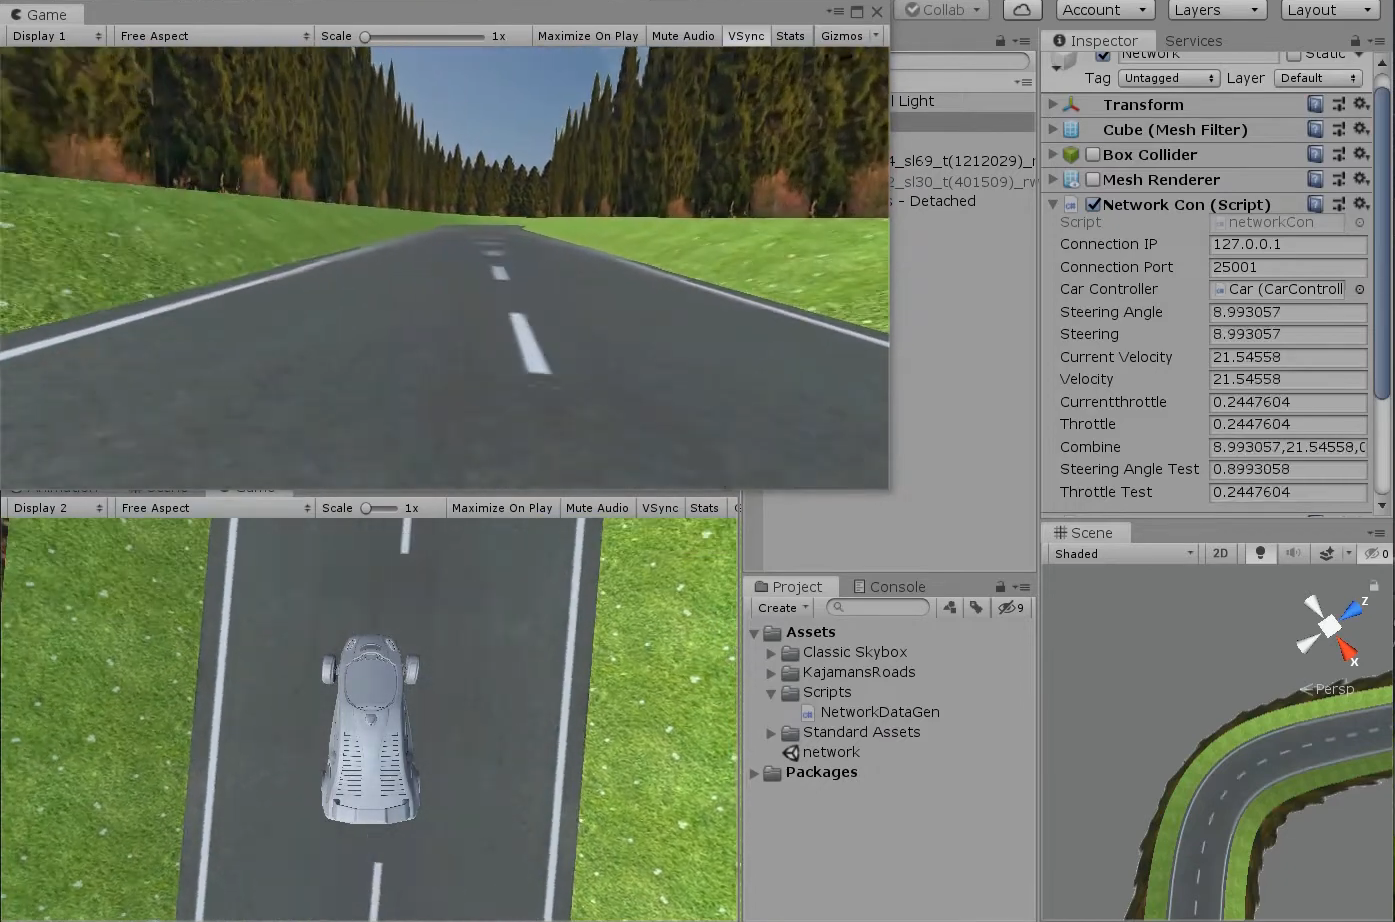Disable the Network Con script checkbox
This screenshot has height=922, width=1395.
[1093, 205]
